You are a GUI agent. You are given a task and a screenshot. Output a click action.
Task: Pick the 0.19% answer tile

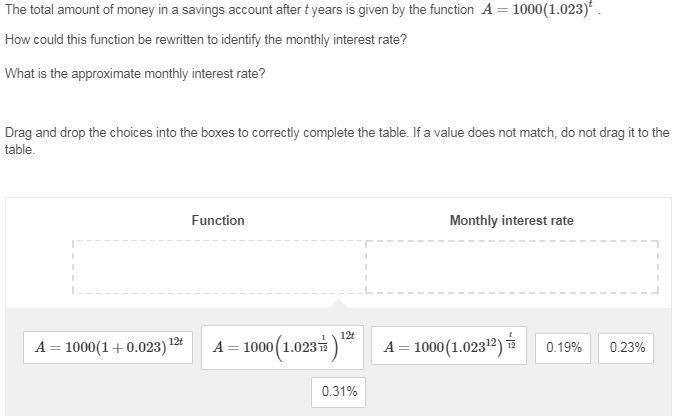(x=565, y=348)
